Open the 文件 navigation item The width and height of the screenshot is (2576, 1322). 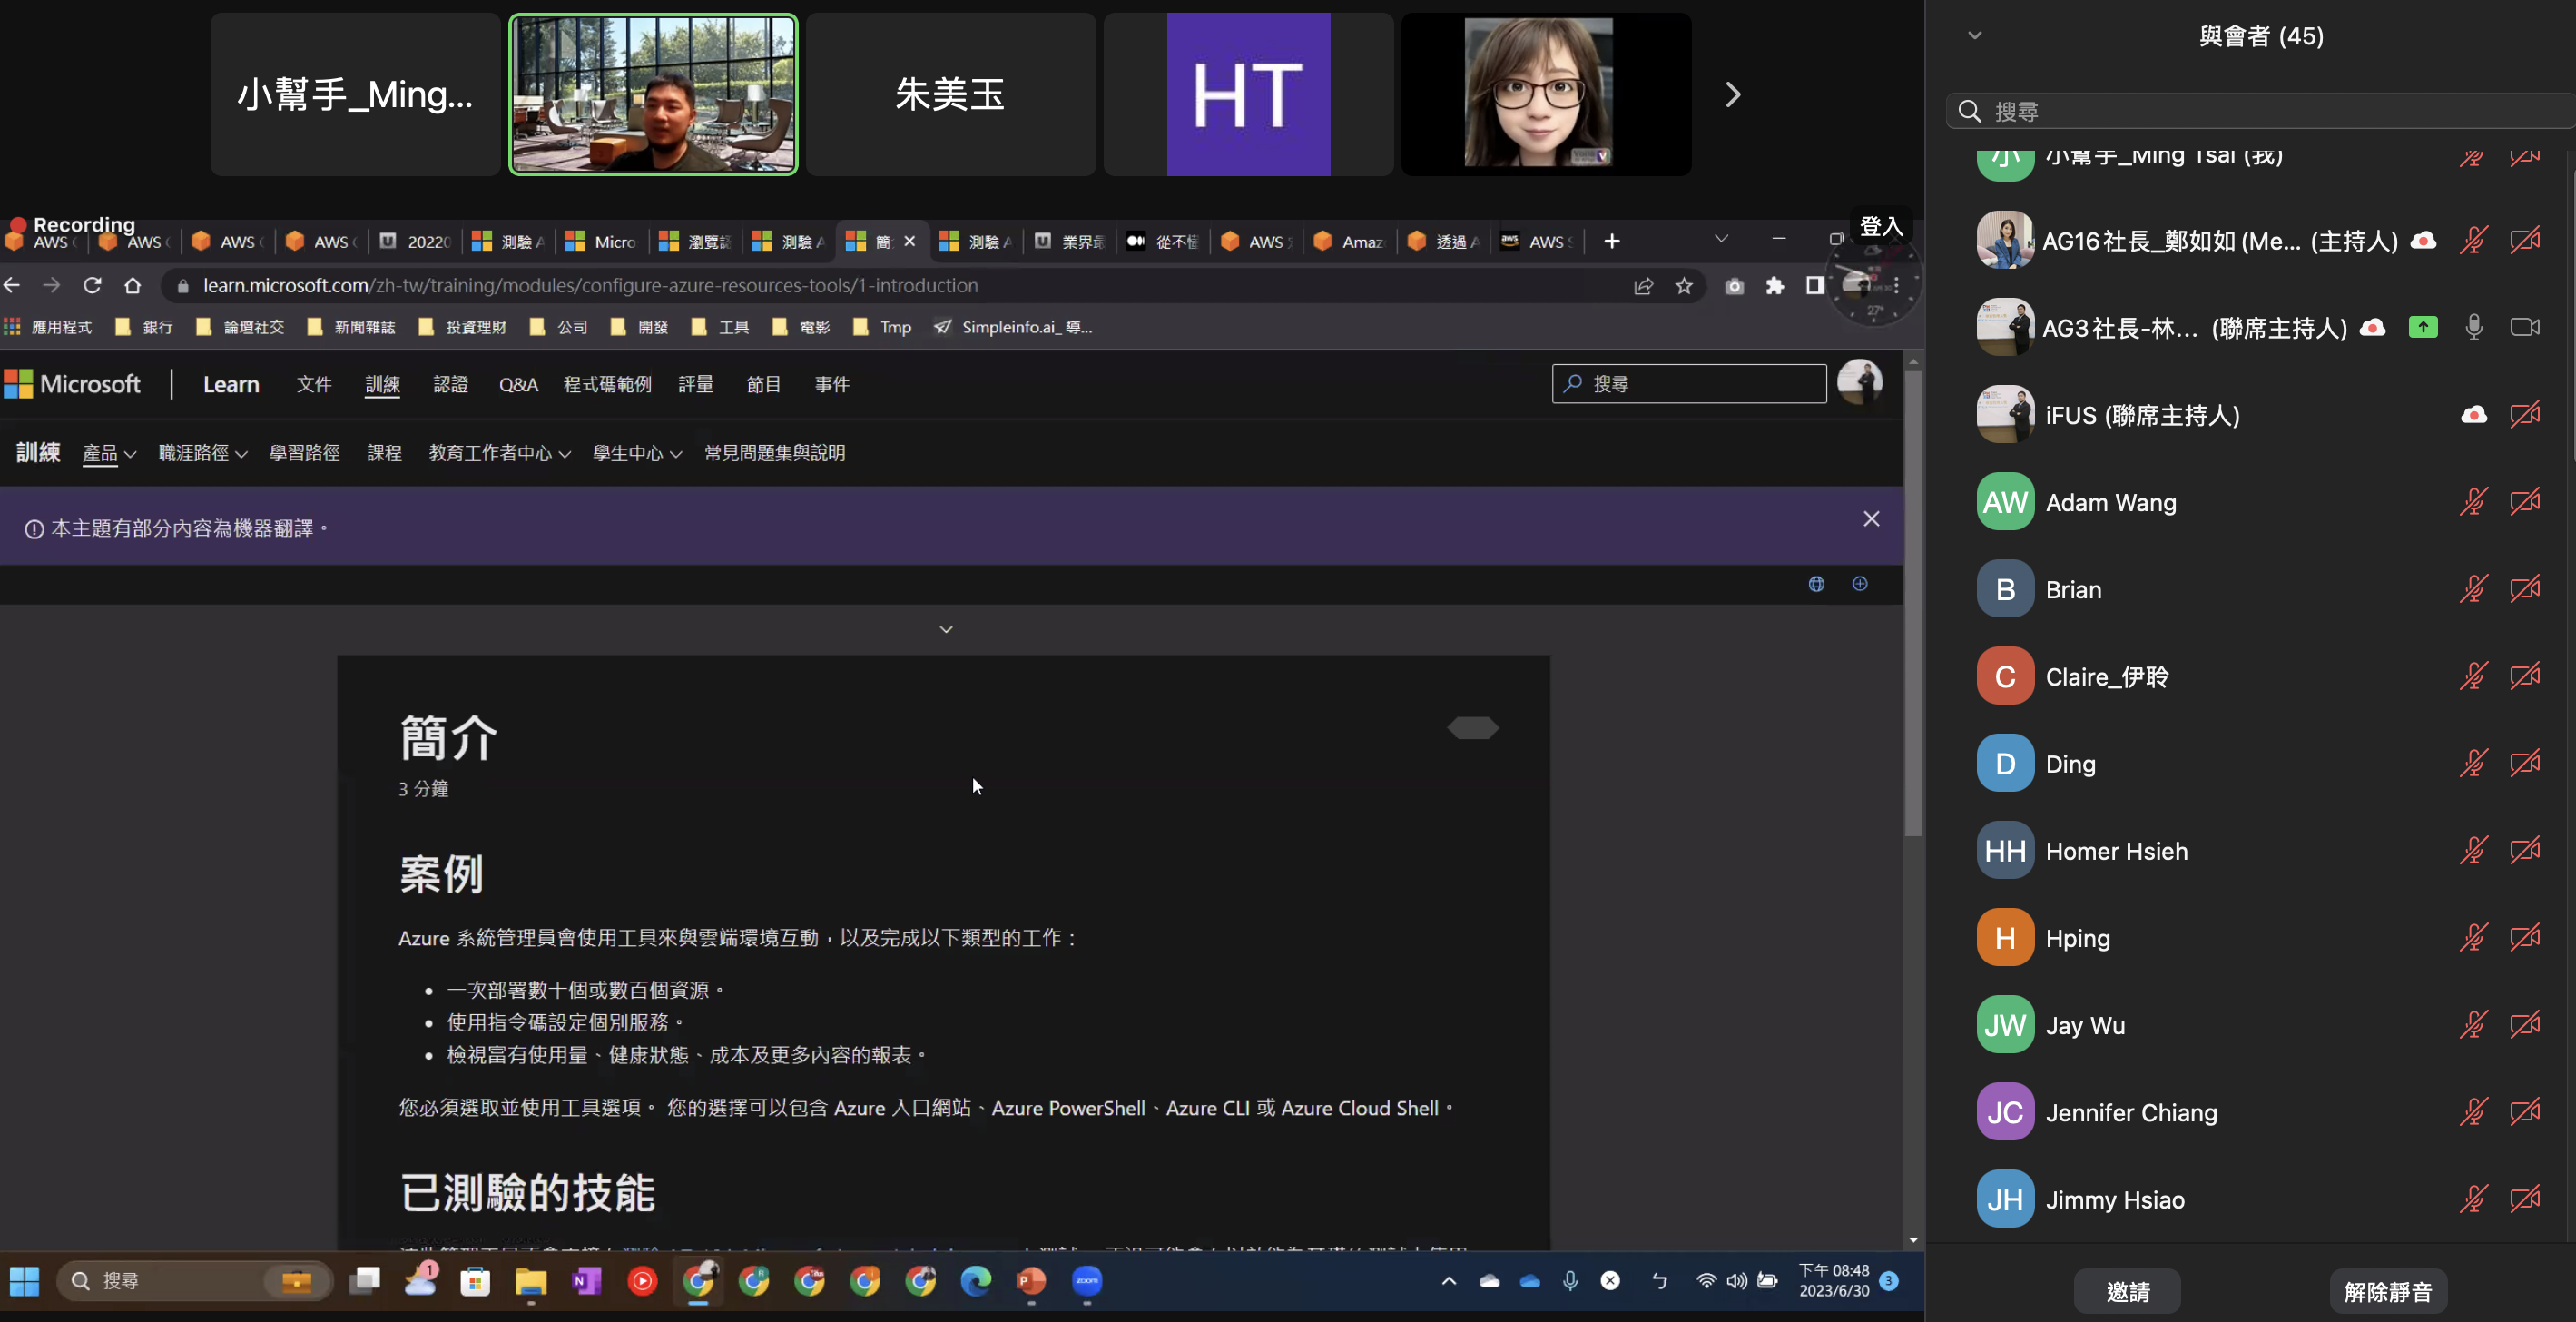(313, 384)
